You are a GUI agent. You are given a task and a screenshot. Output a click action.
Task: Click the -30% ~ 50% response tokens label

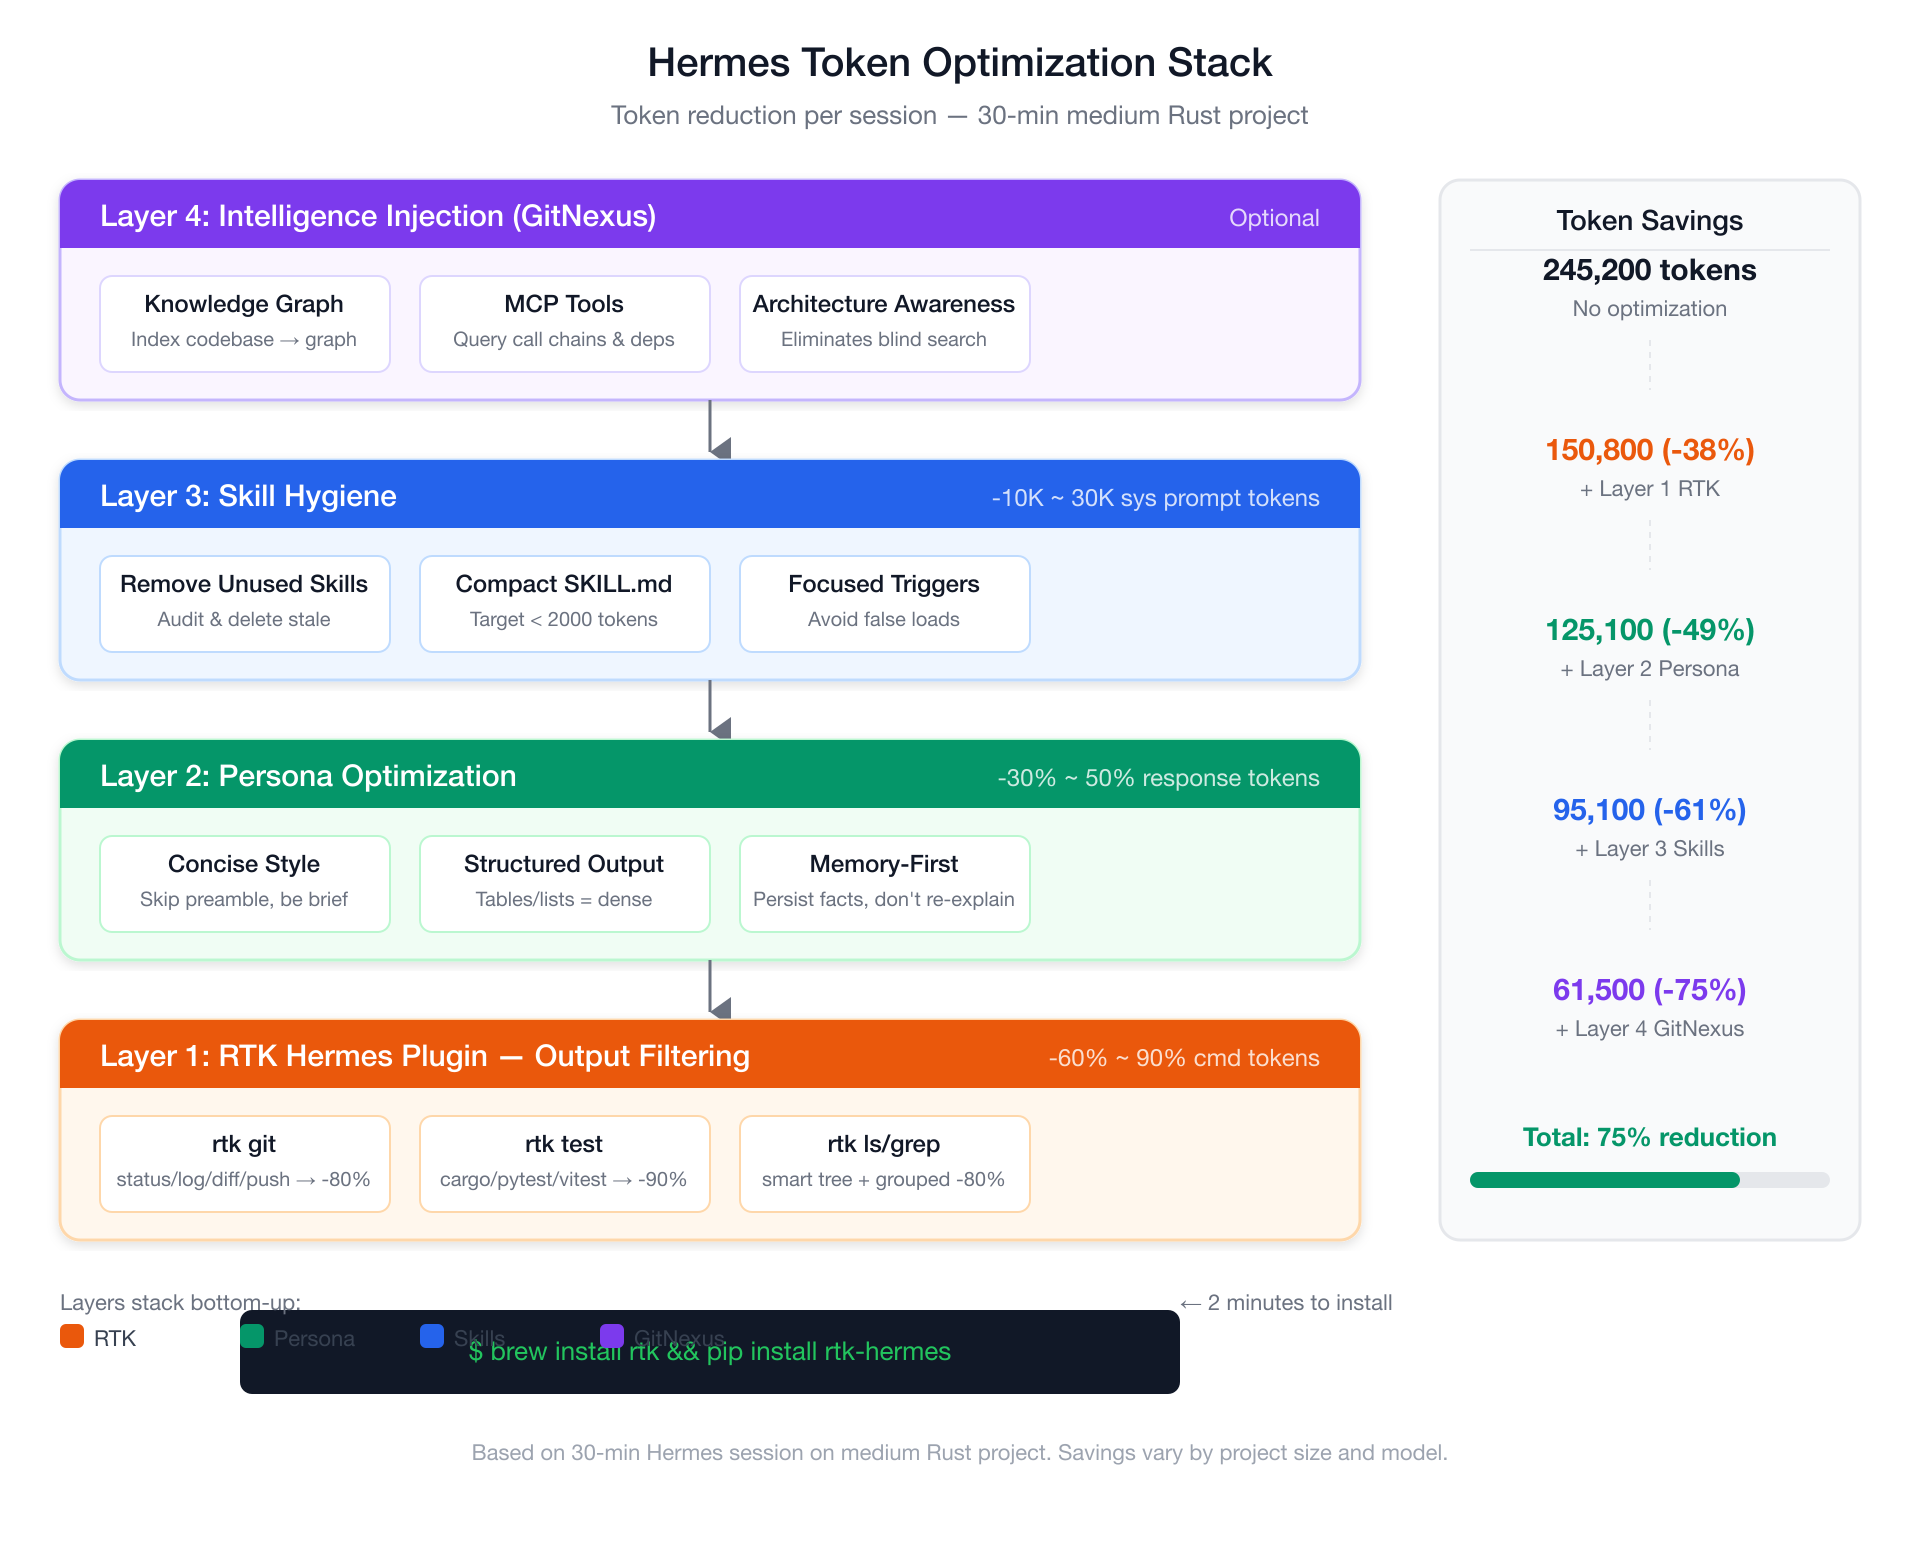point(1158,778)
